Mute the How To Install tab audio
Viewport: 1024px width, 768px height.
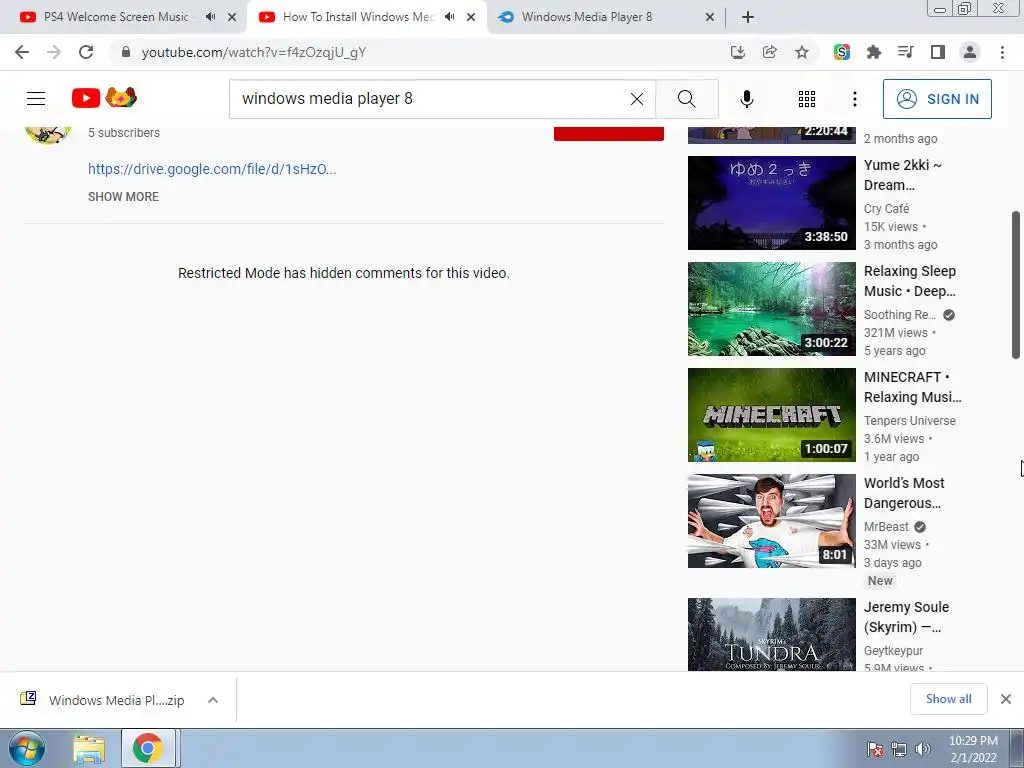point(449,17)
